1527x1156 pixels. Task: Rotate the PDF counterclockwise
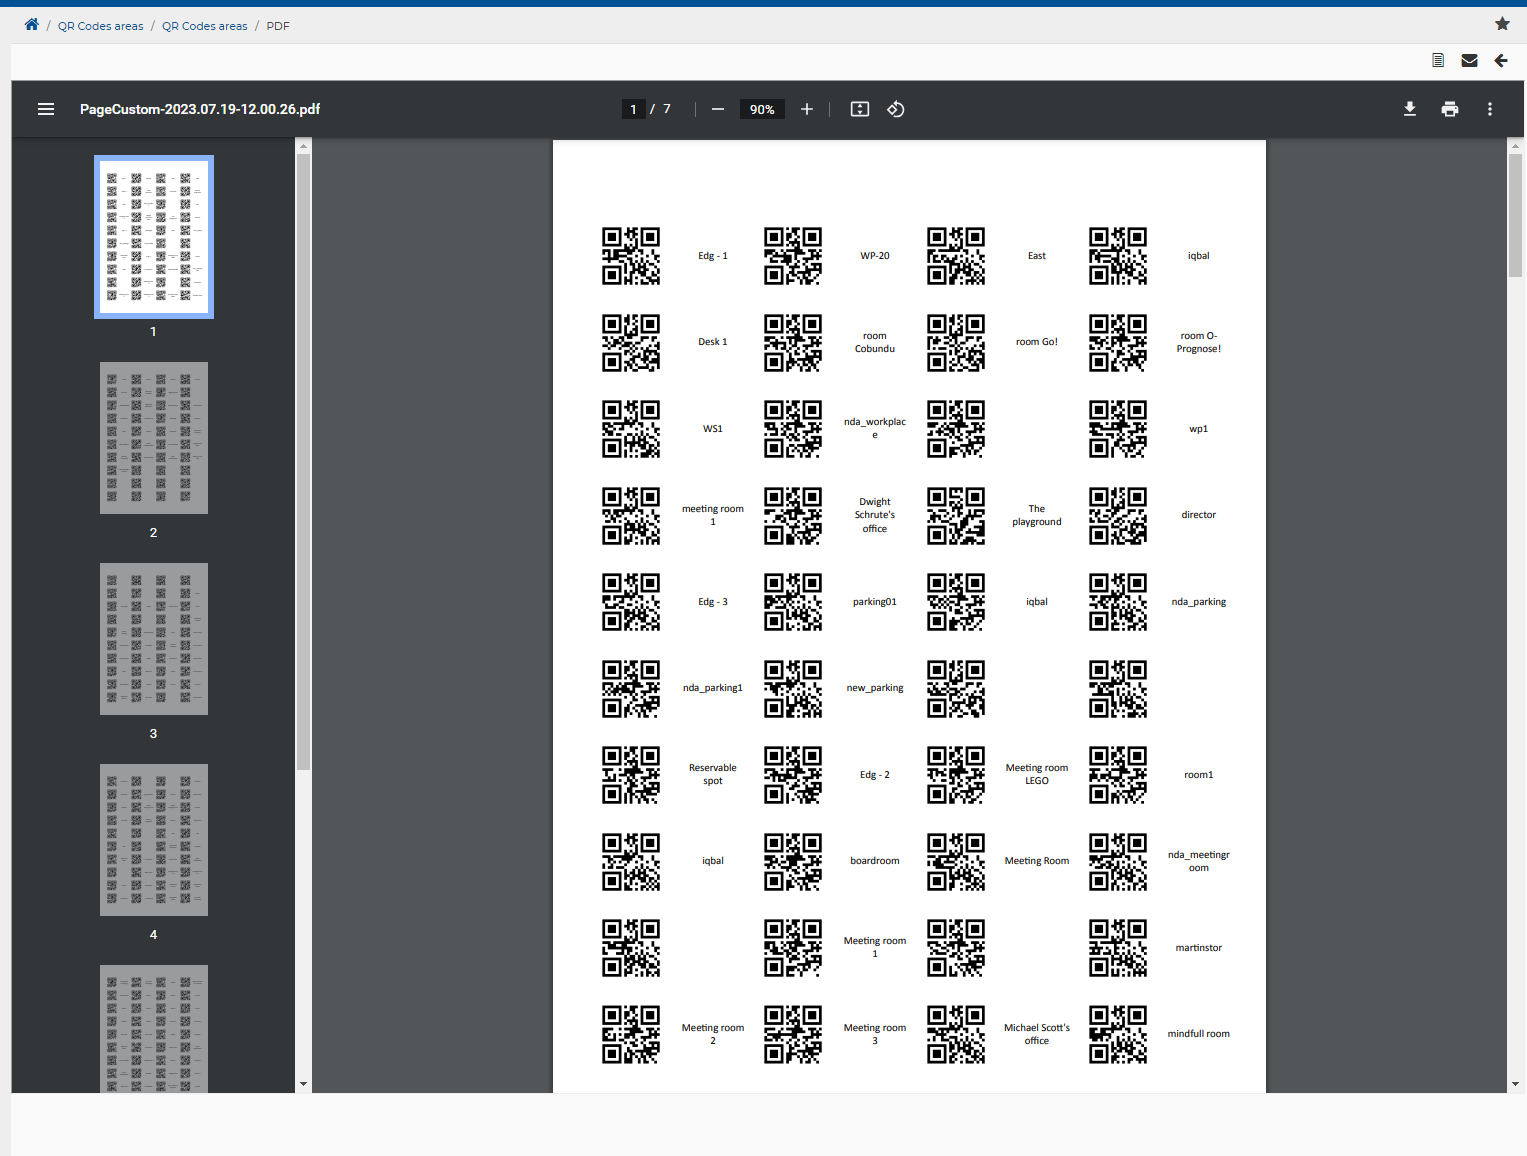[896, 109]
